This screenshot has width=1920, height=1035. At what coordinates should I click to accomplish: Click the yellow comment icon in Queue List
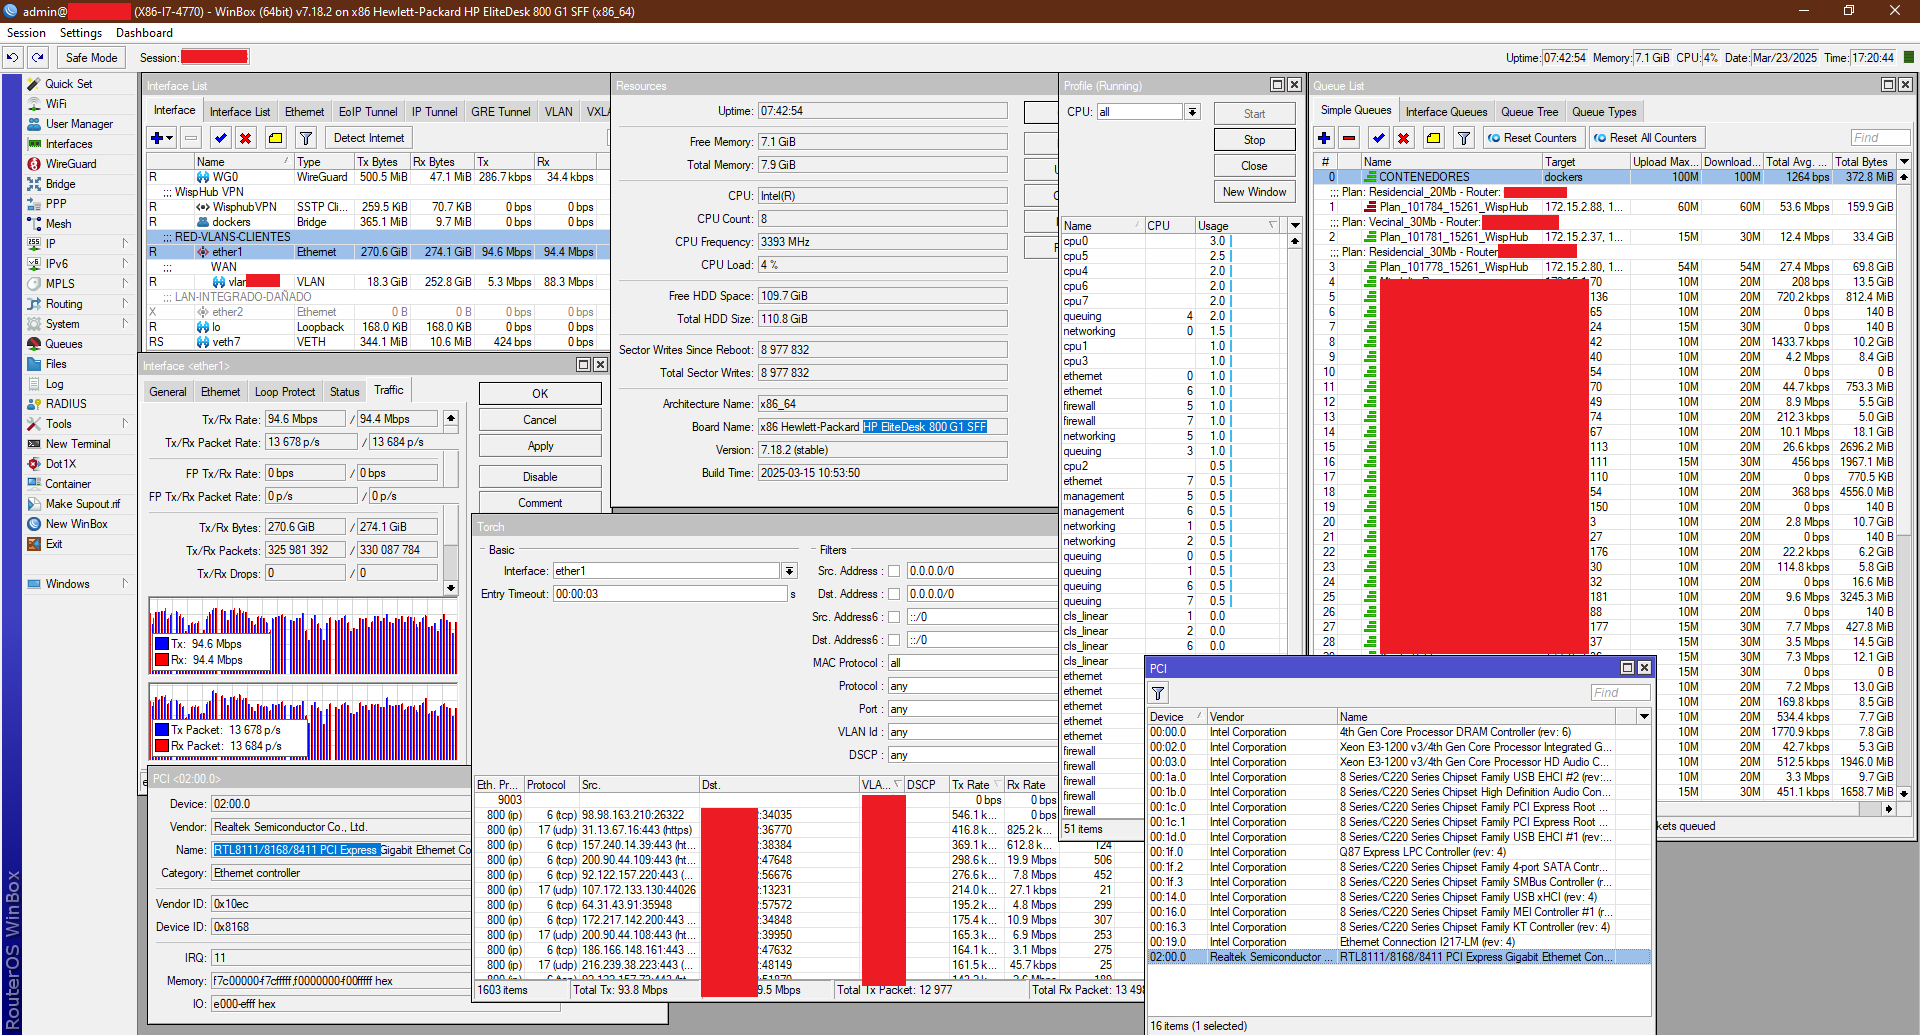(1434, 138)
